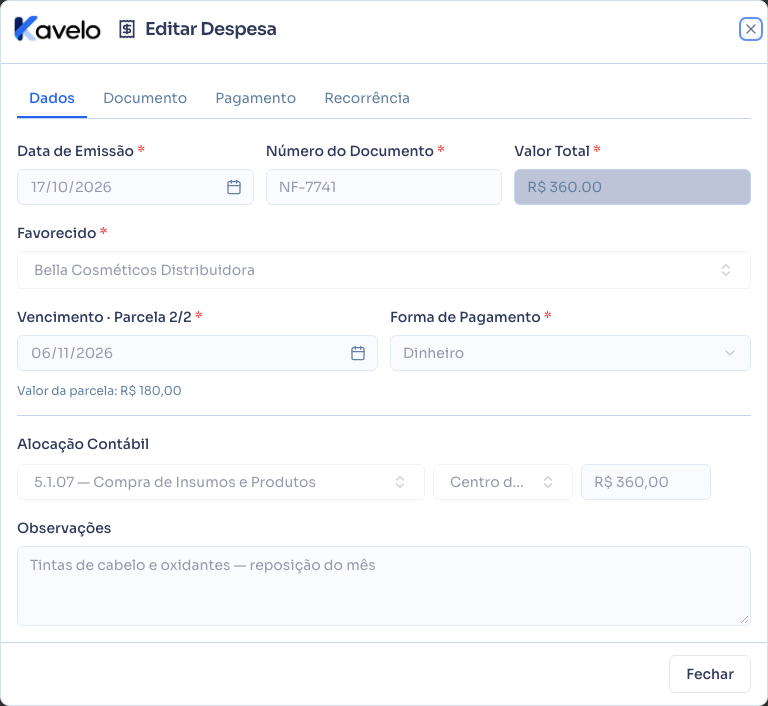Screen dimensions: 768x706
Task: Click the Favorecido up-down chevron arrows
Action: coord(726,270)
